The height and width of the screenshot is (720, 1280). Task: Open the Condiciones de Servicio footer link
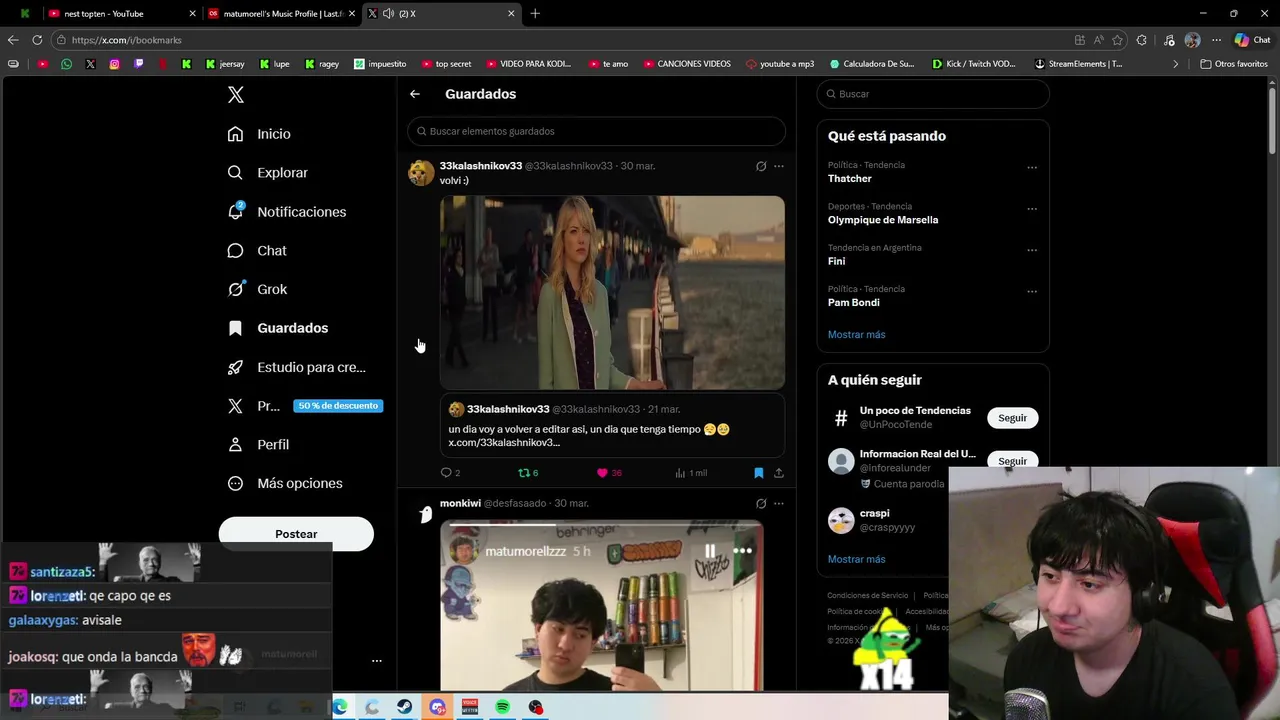point(867,596)
